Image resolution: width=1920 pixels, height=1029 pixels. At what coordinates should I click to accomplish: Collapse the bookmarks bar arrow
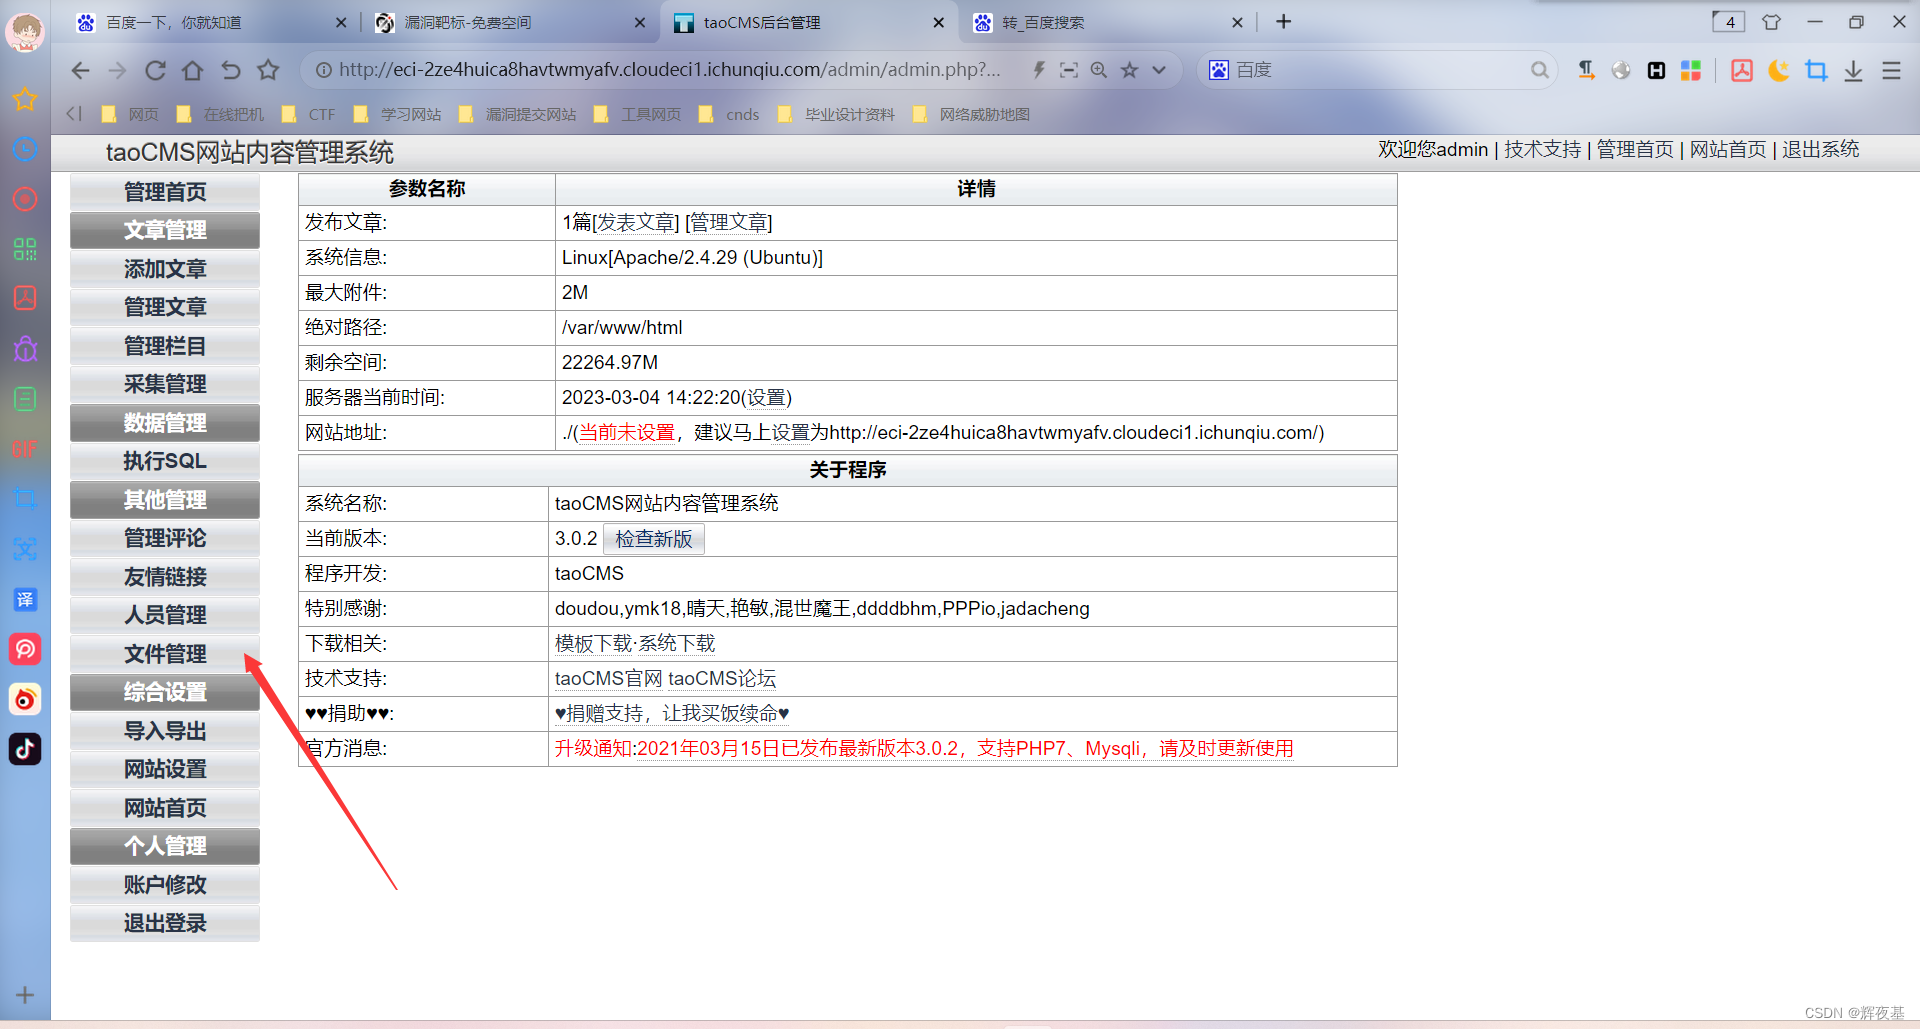click(x=74, y=114)
